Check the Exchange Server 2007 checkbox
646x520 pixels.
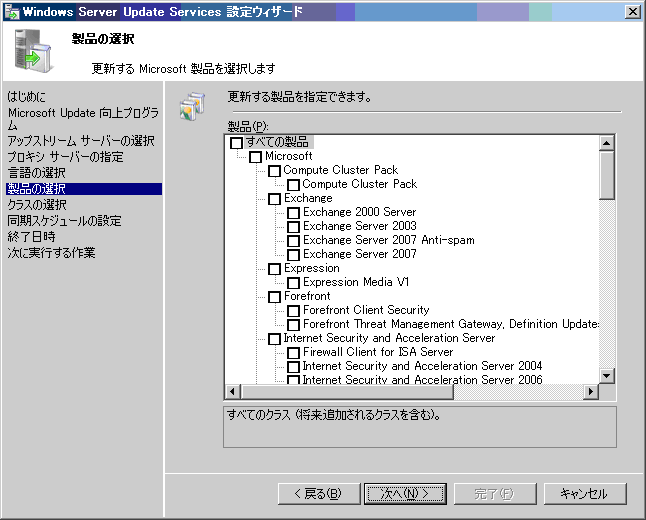pos(293,255)
